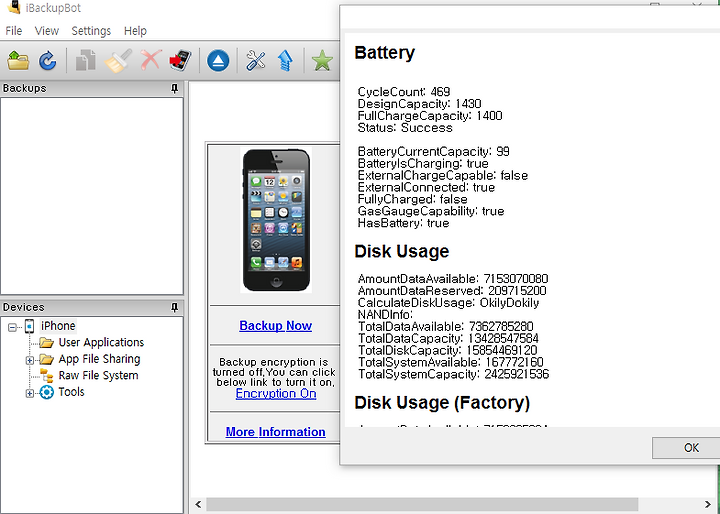Click TotalDataAvailable: 7362785280 line
This screenshot has width=720, height=514.
pos(445,327)
